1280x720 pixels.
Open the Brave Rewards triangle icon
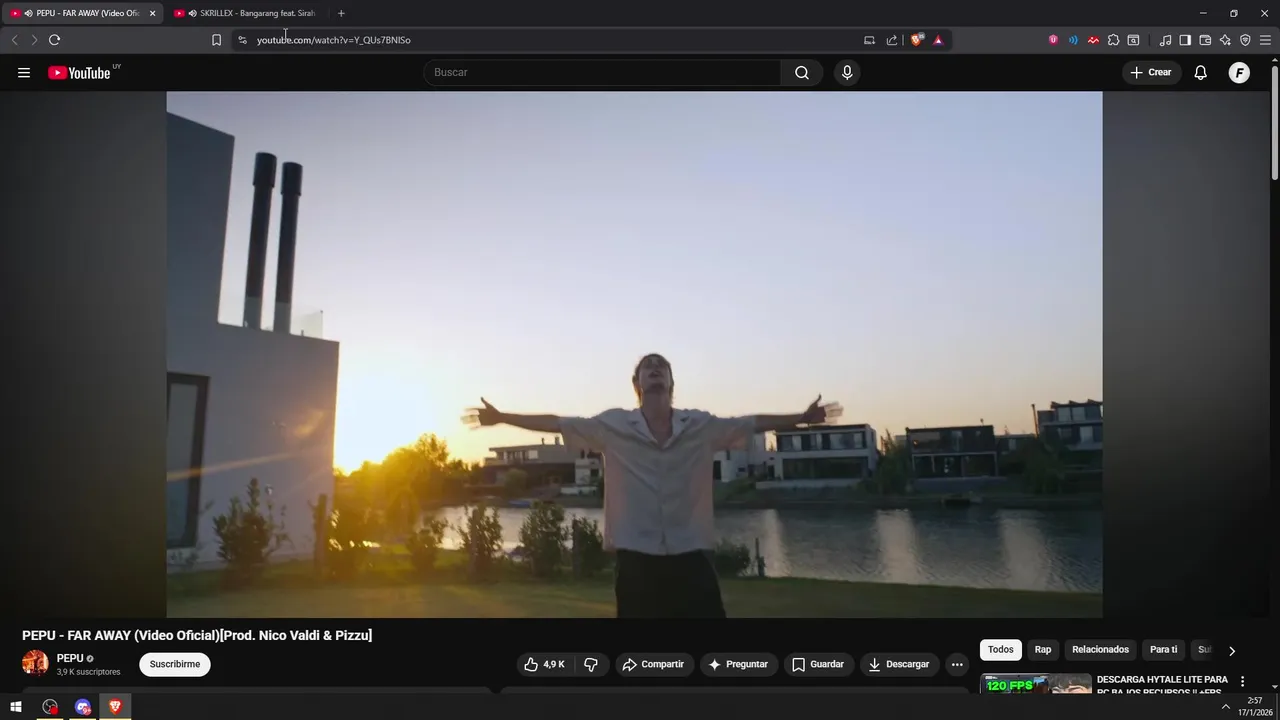pos(938,40)
